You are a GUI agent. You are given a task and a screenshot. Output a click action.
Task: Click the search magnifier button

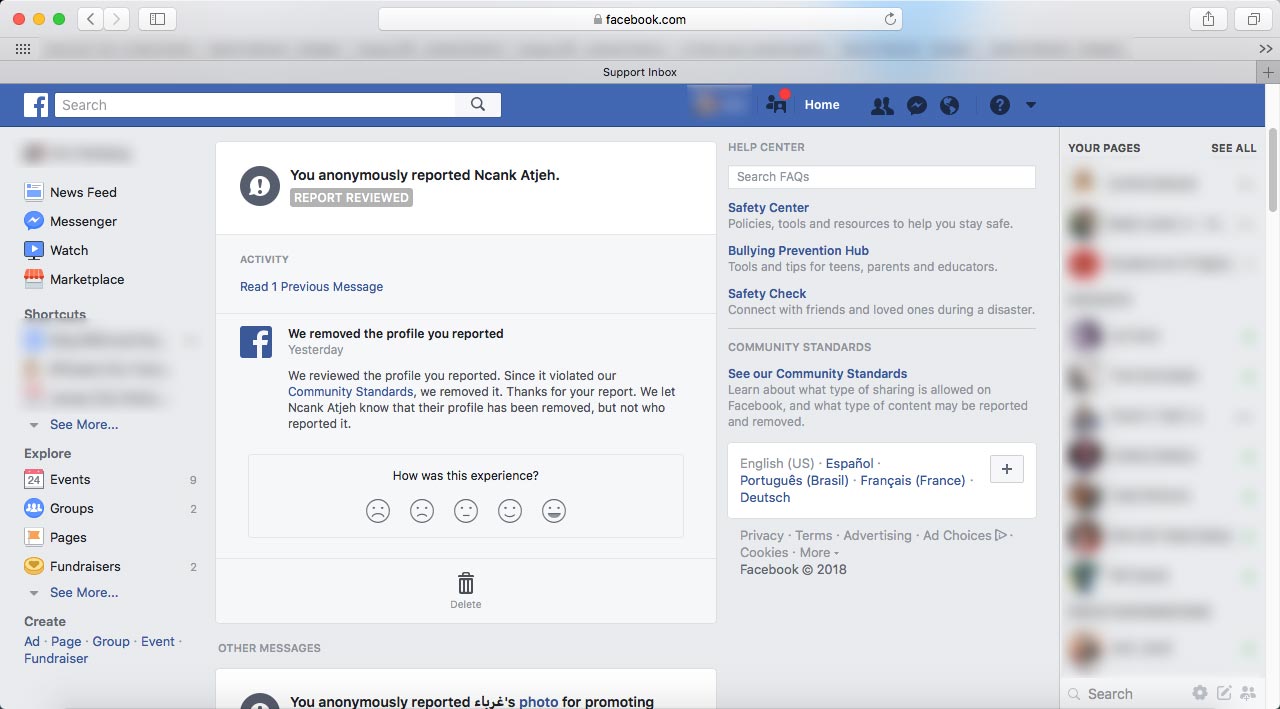(x=478, y=105)
